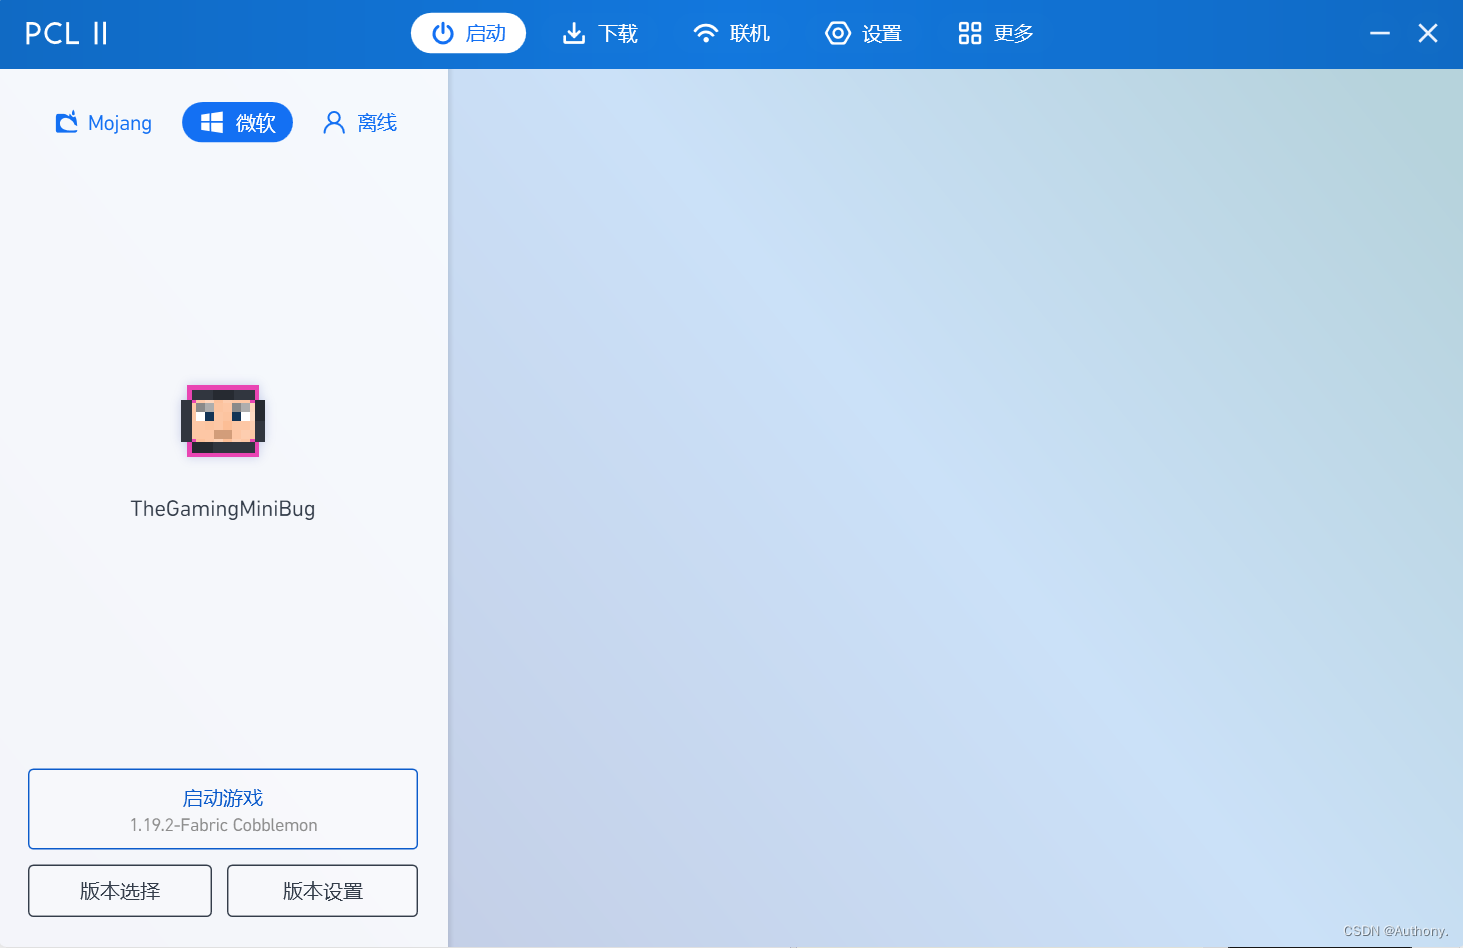Select Mojang login type
This screenshot has width=1463, height=948.
[104, 122]
